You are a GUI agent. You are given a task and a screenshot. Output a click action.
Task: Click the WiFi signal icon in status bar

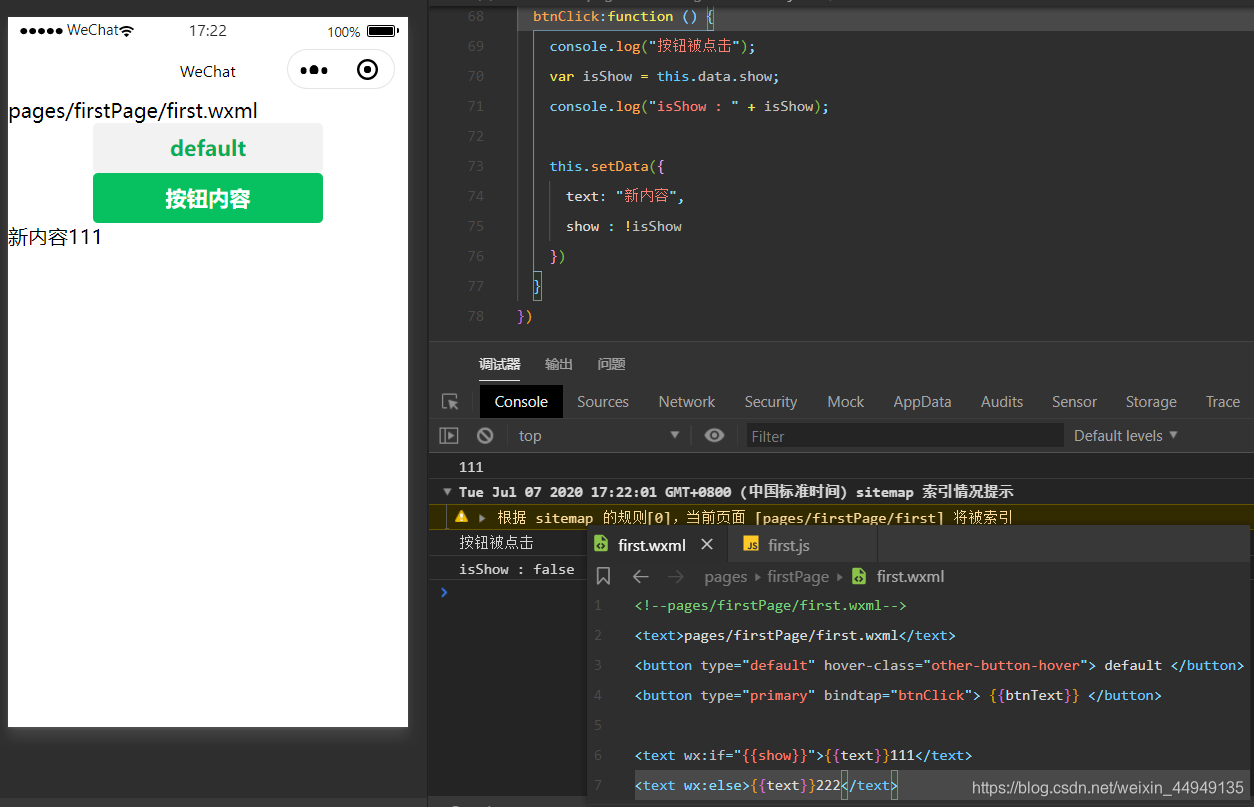click(x=127, y=30)
